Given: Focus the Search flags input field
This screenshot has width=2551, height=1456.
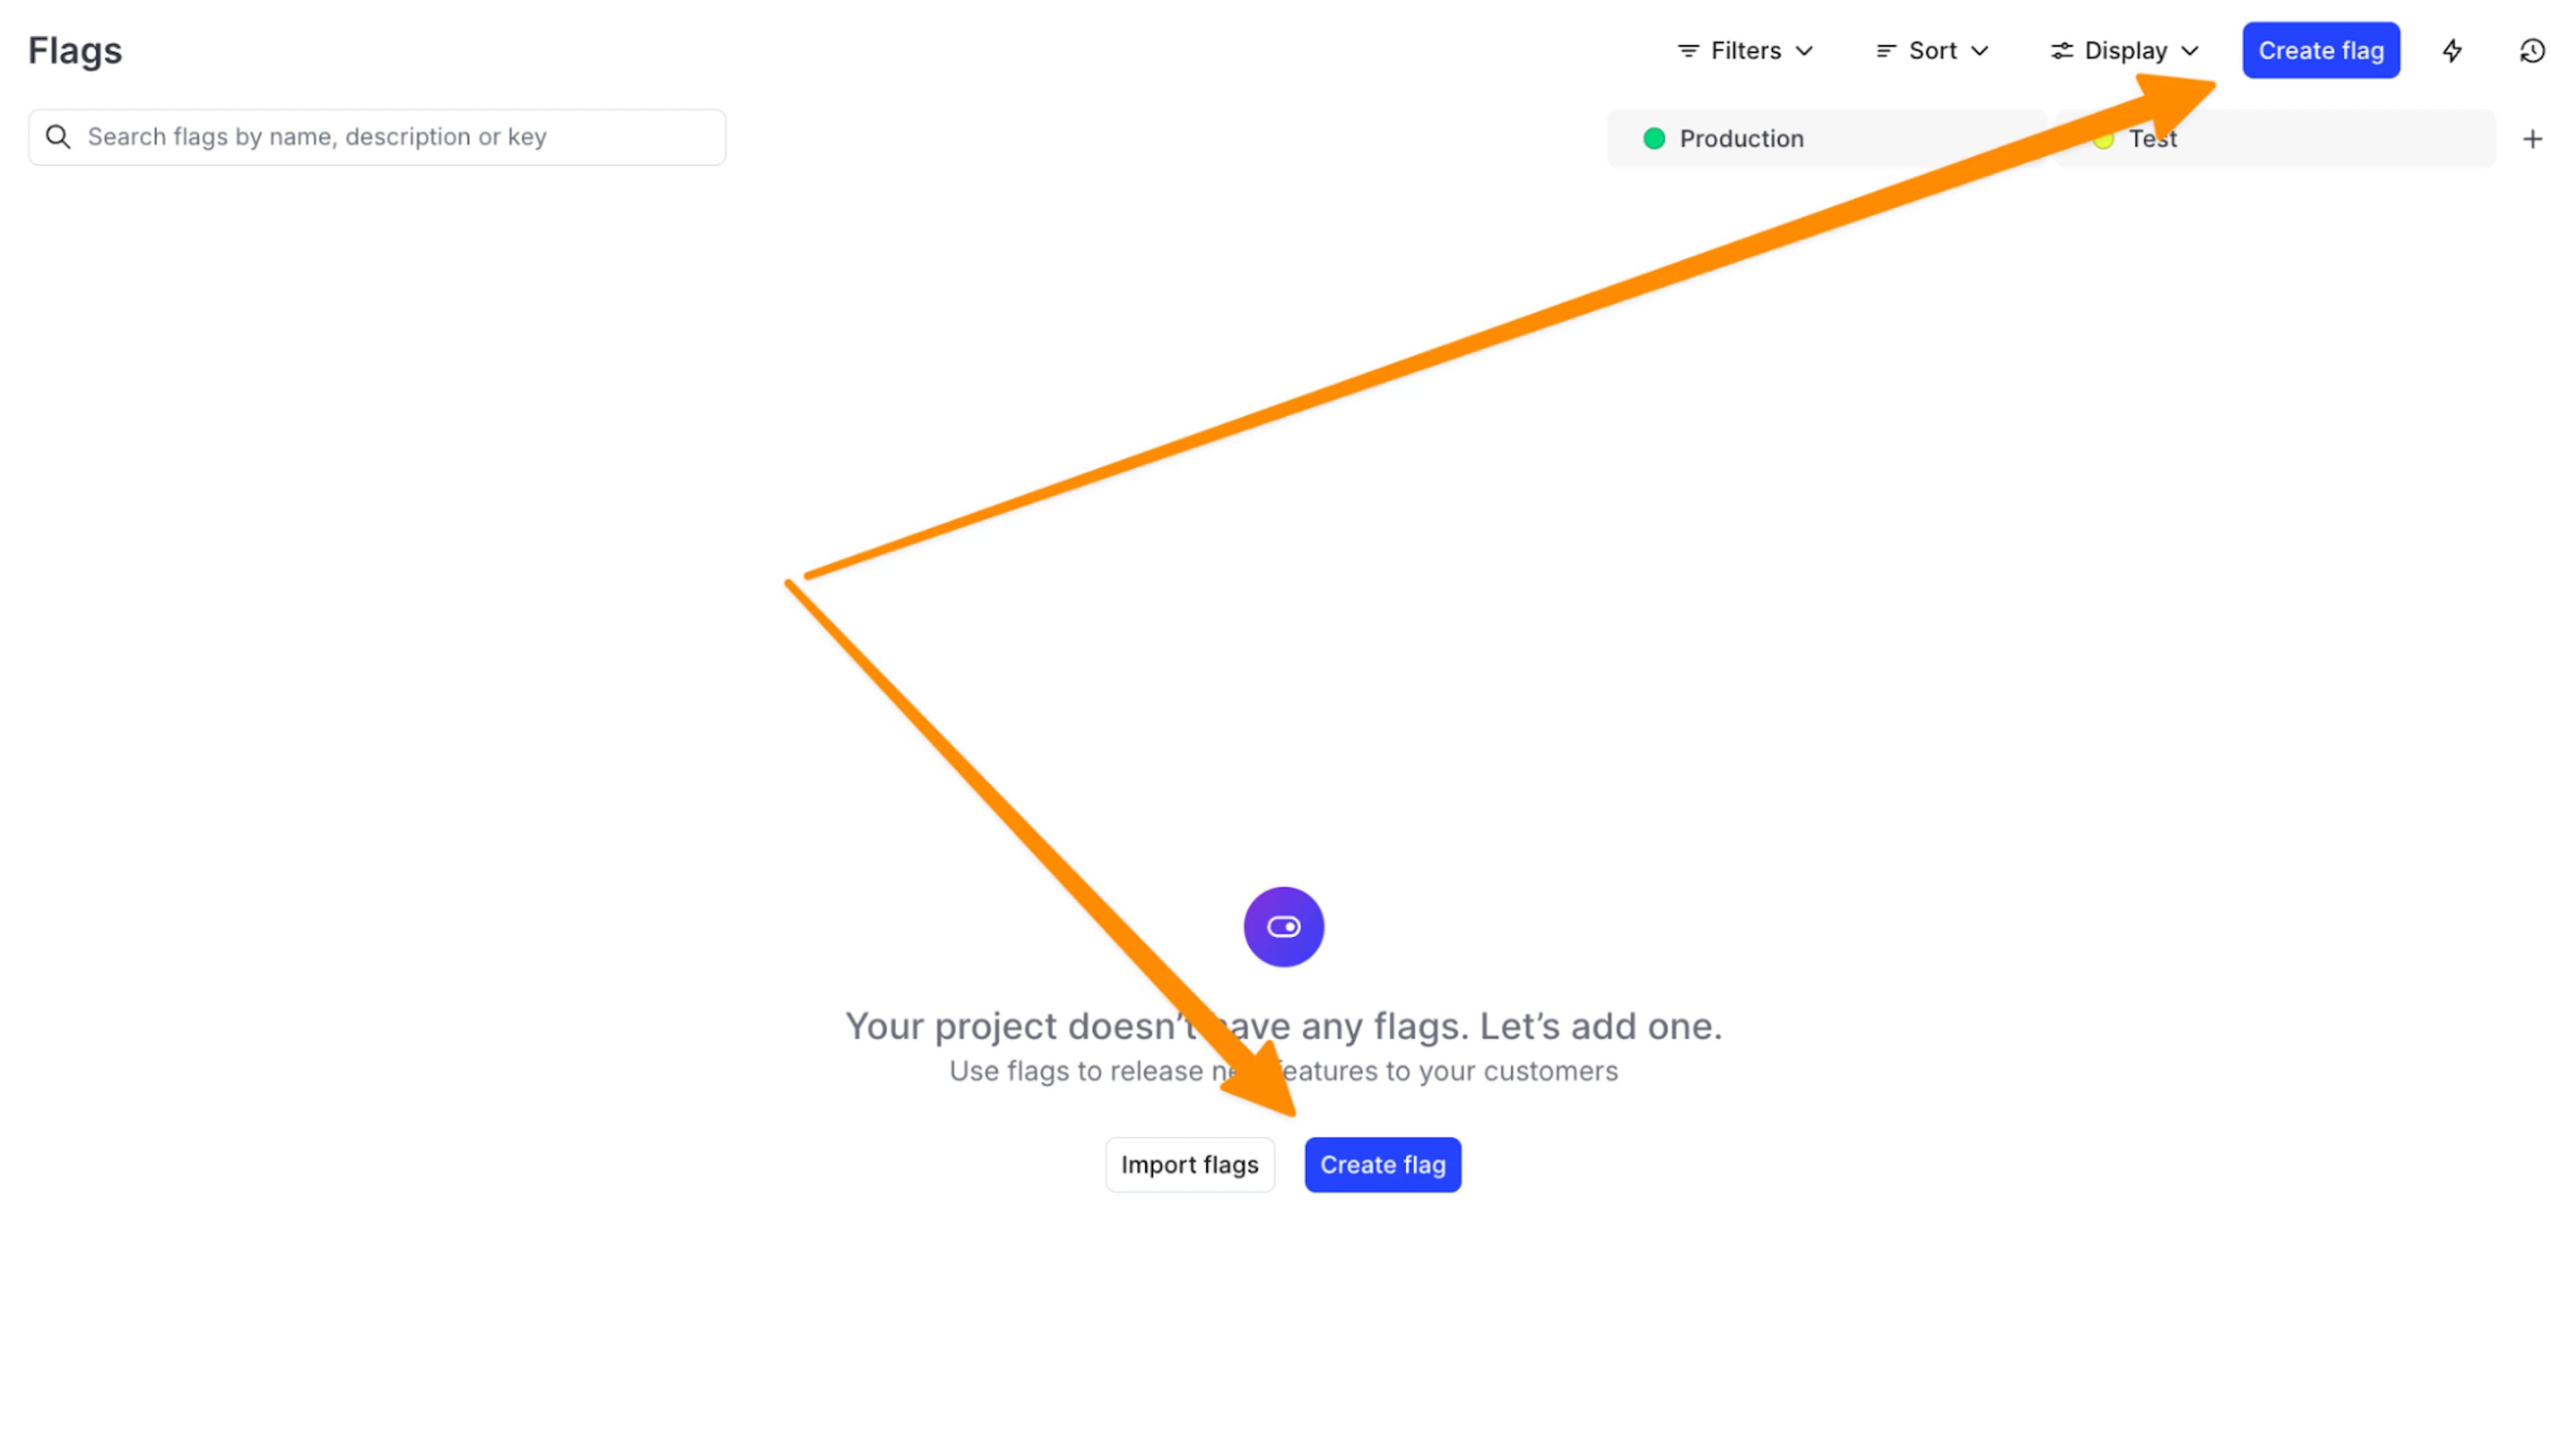Looking at the screenshot, I should (x=400, y=137).
